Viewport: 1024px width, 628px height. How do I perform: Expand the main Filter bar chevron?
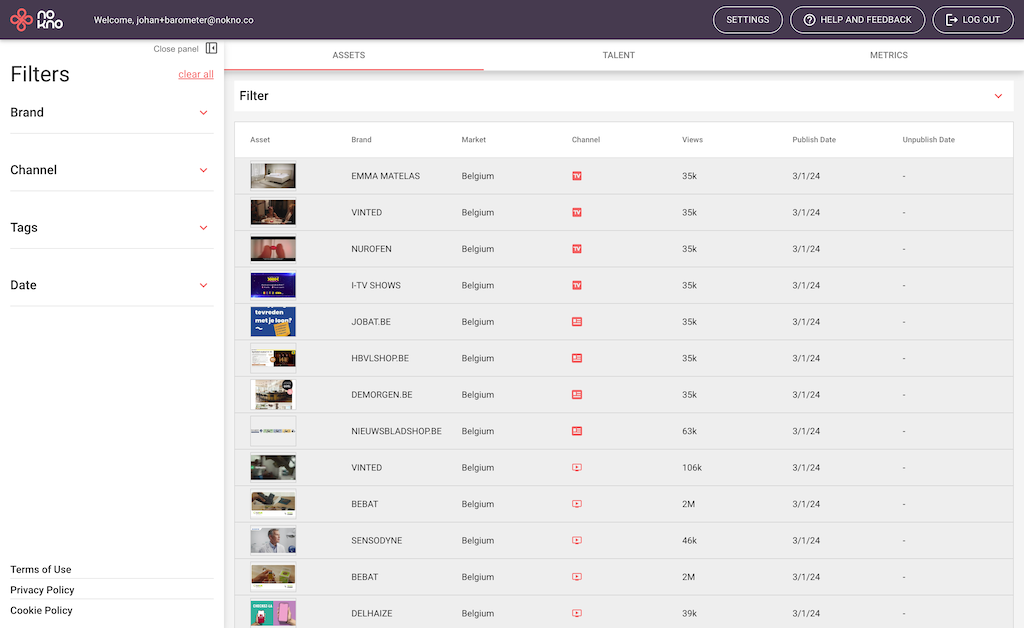point(998,96)
